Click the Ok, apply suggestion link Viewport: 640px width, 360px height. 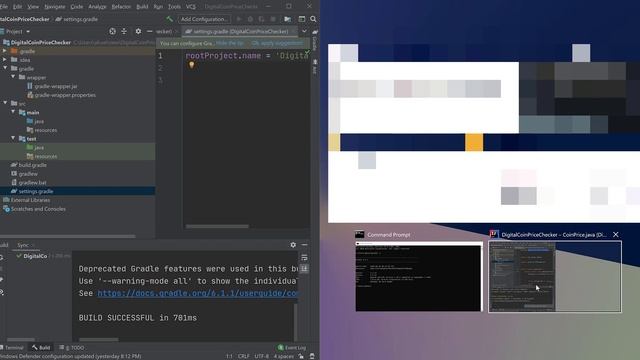click(x=277, y=43)
